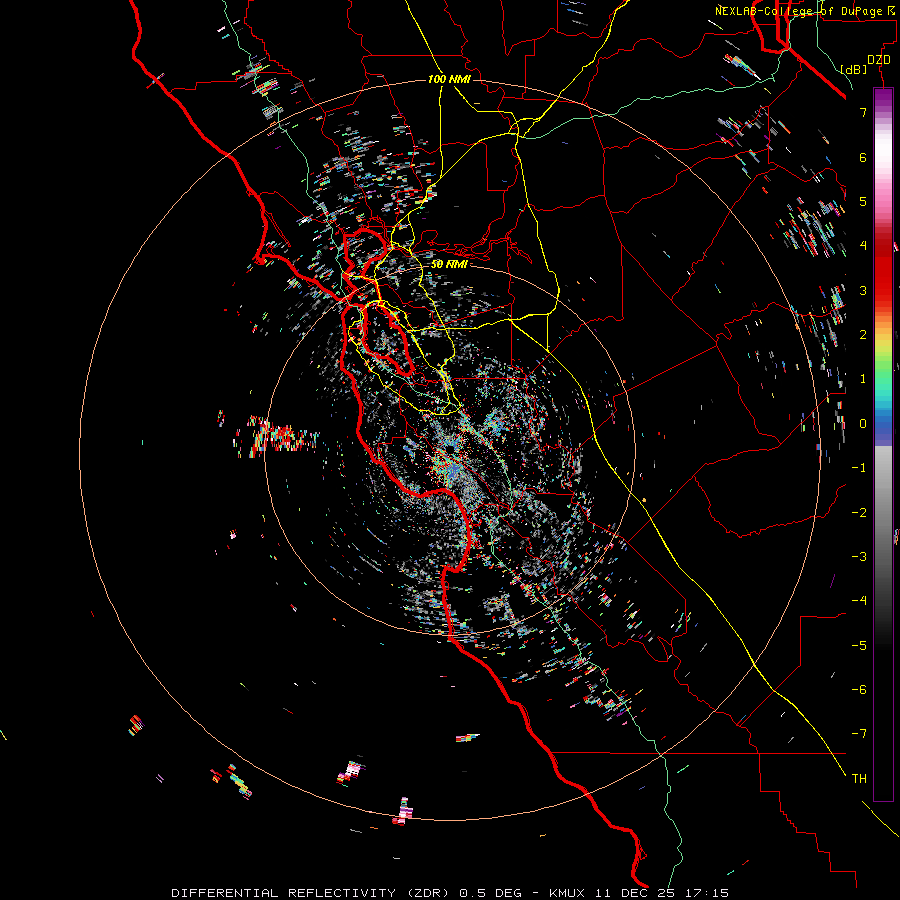Click the KMUX radar site identifier in caption
Image resolution: width=900 pixels, height=900 pixels.
point(567,893)
